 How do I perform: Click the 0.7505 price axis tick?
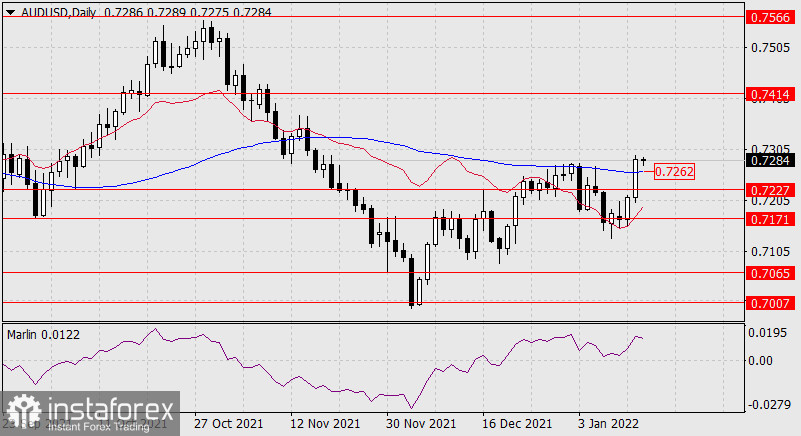click(771, 47)
